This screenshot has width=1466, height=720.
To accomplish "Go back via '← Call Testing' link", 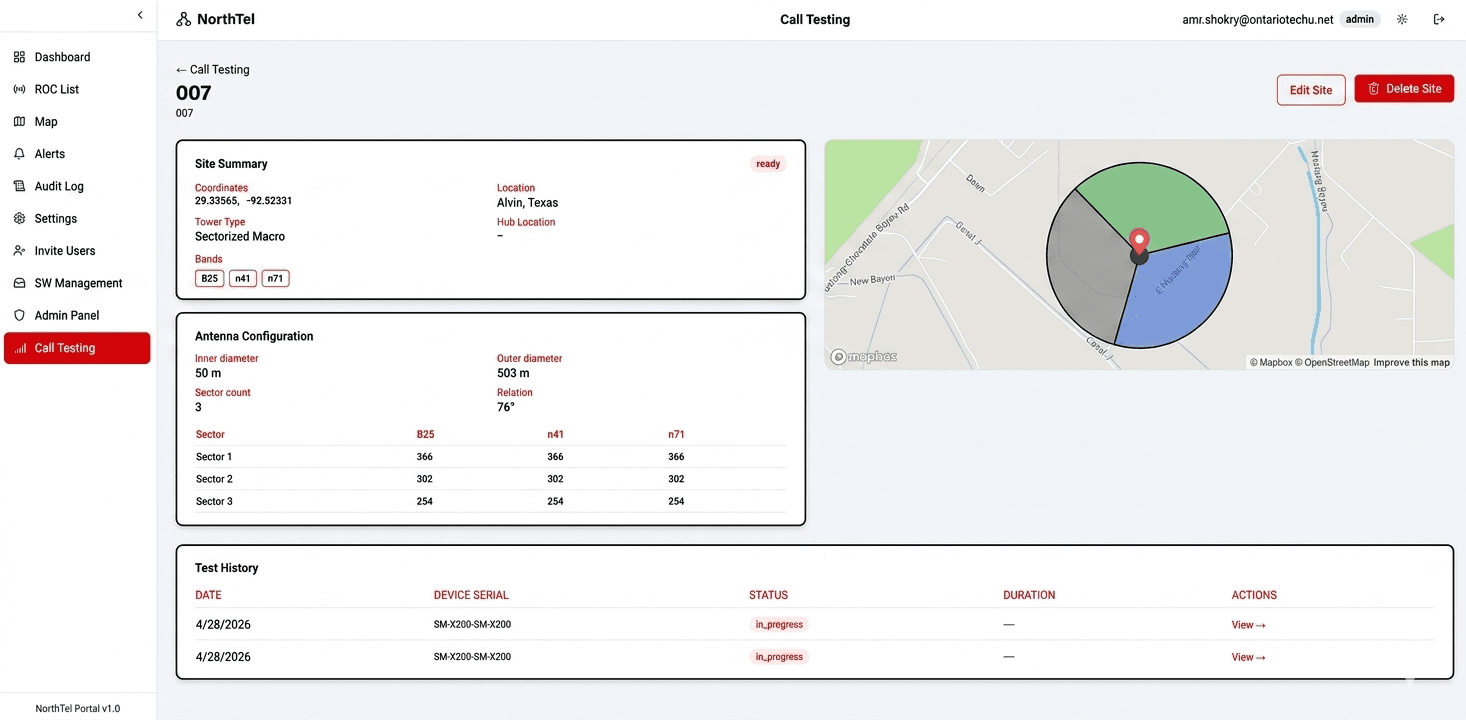I will [213, 69].
